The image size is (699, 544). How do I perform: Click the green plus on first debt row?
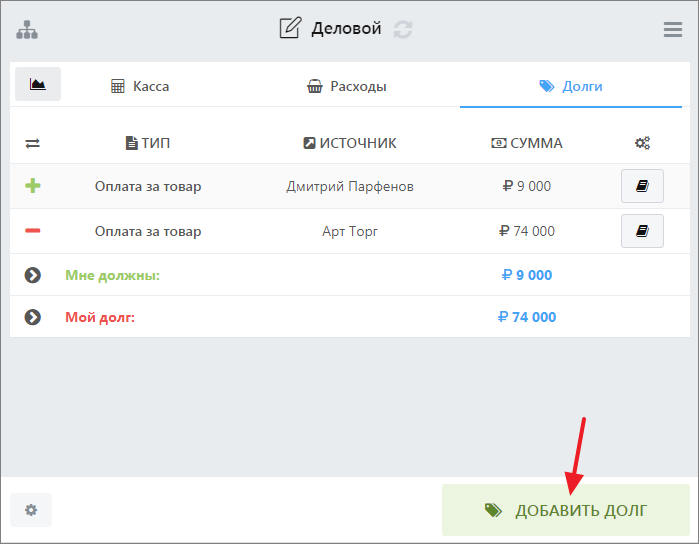(32, 186)
